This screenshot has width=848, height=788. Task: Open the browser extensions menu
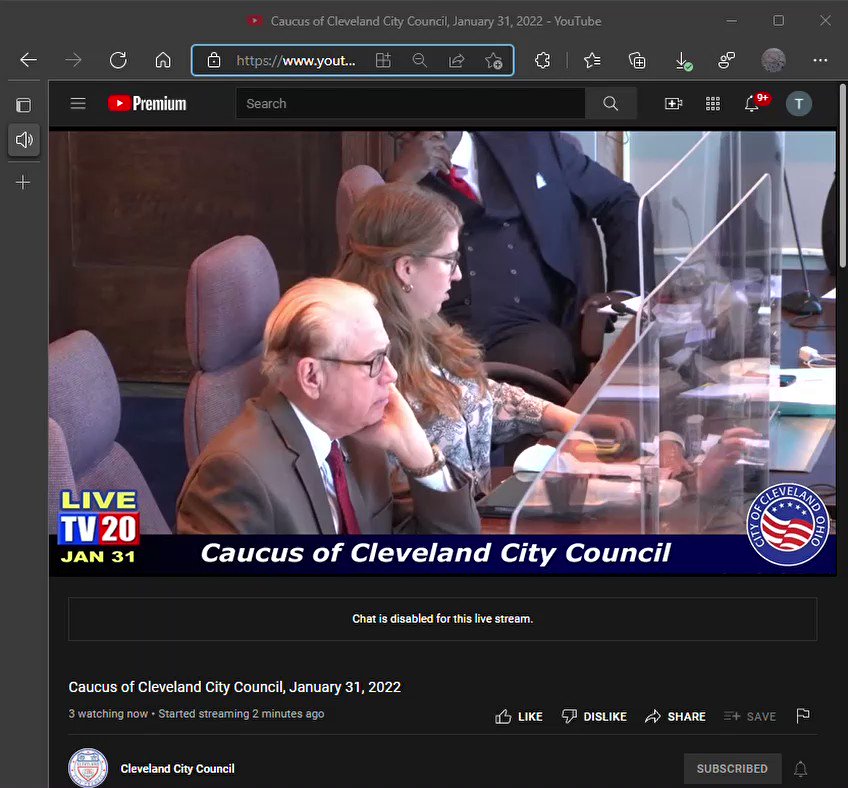point(542,60)
